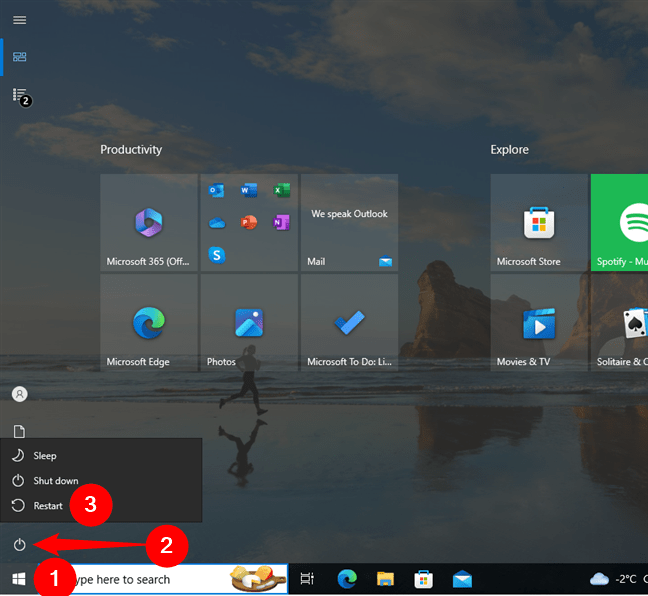This screenshot has height=596, width=648.
Task: Launch Excel from the Office folder tile
Action: [x=281, y=191]
